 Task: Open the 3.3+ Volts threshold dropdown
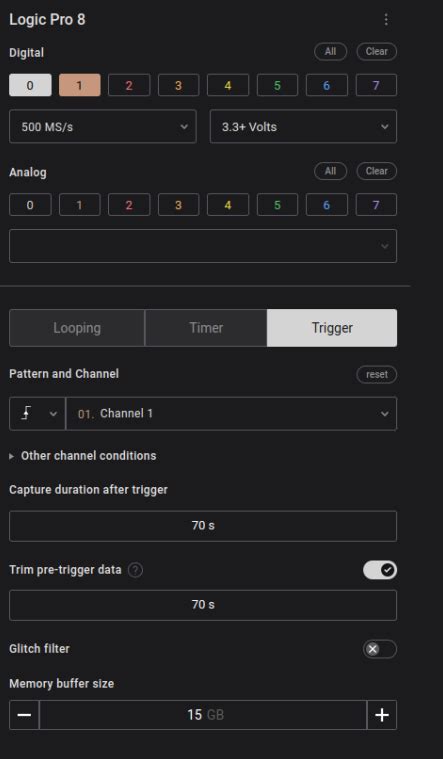(303, 127)
